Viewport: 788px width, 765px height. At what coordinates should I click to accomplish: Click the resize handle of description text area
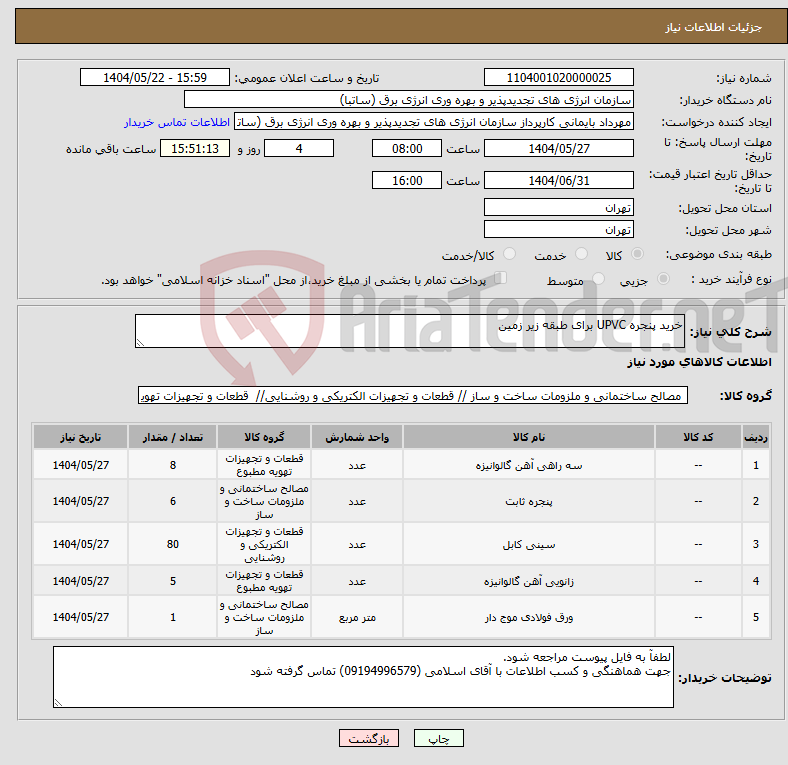pyautogui.click(x=140, y=343)
